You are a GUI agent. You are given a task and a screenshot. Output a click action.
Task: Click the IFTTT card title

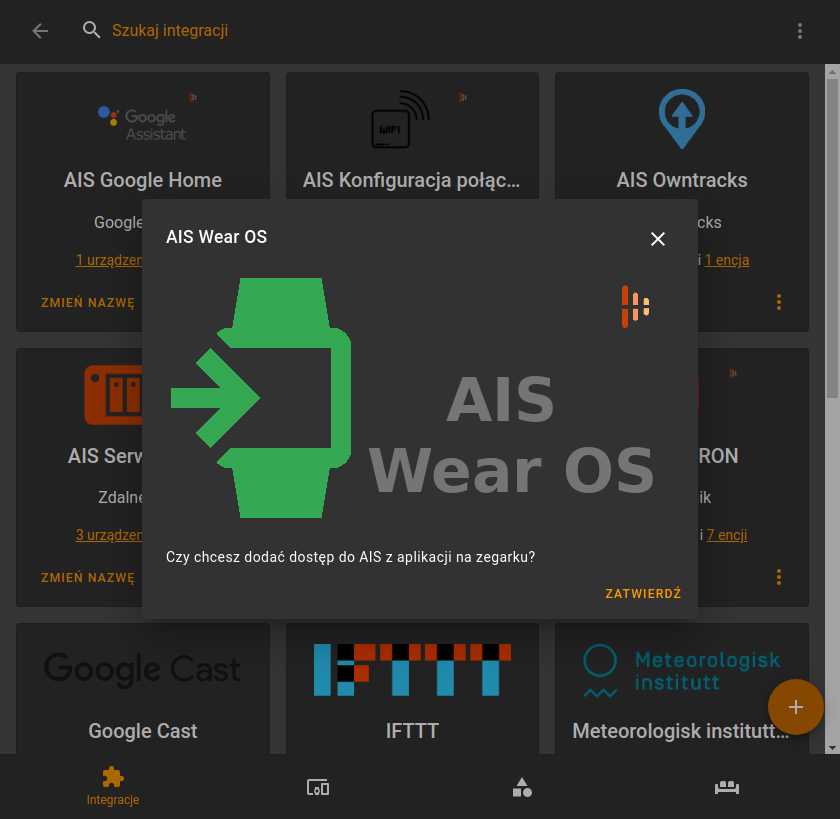point(412,731)
